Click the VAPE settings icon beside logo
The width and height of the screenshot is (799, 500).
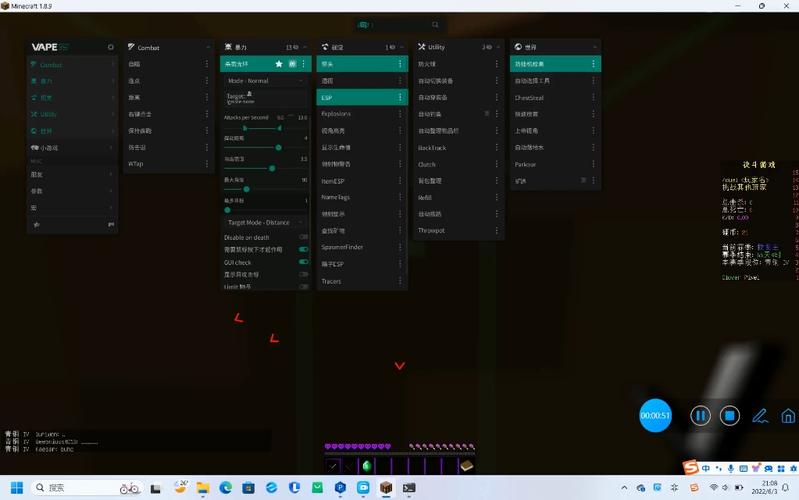pos(110,47)
